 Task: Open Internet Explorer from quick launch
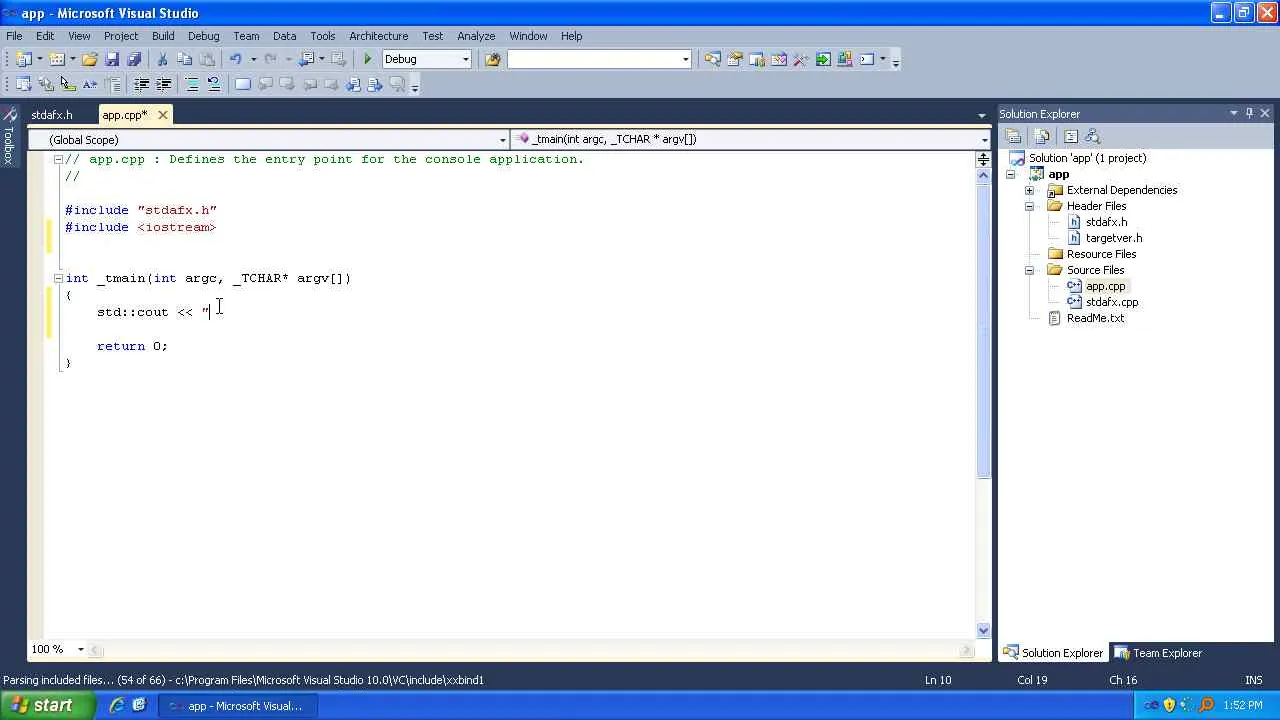coord(117,705)
